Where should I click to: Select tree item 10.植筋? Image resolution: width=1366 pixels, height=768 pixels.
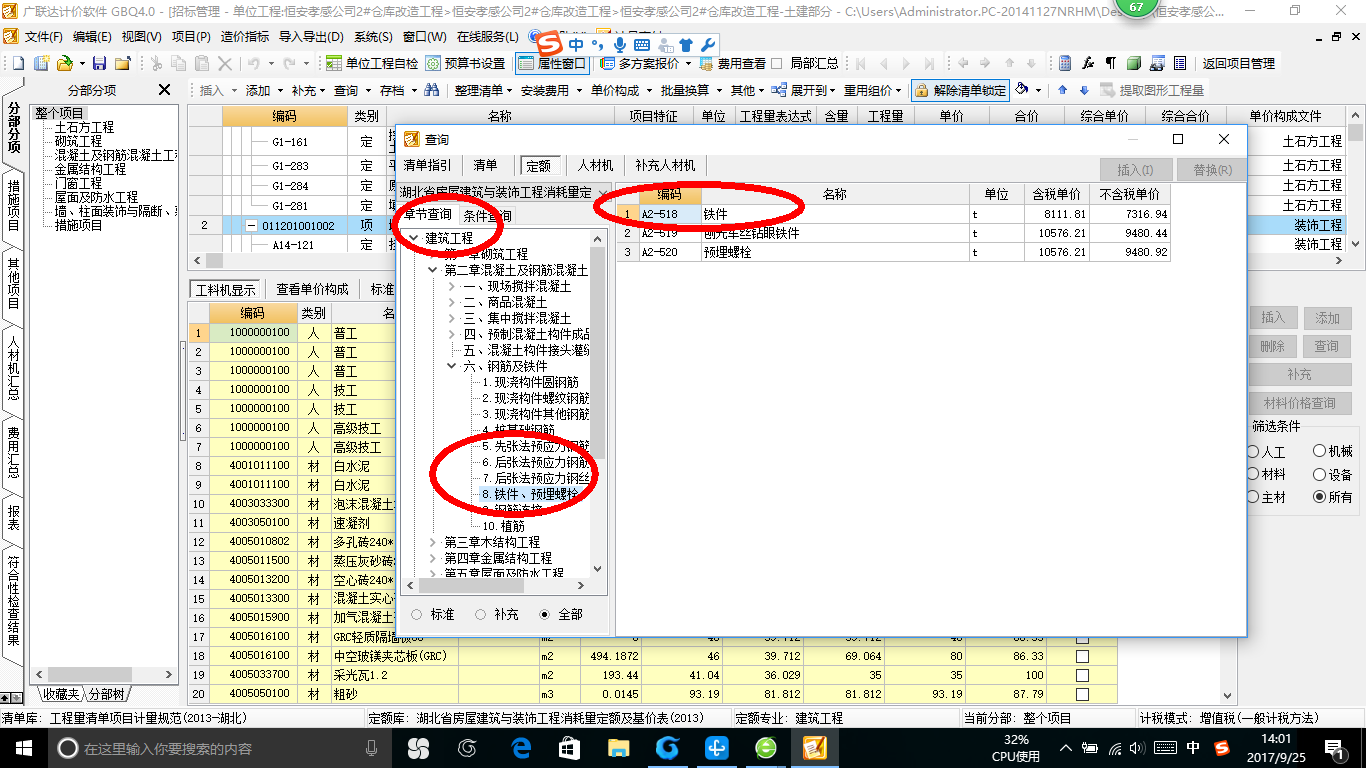click(503, 526)
